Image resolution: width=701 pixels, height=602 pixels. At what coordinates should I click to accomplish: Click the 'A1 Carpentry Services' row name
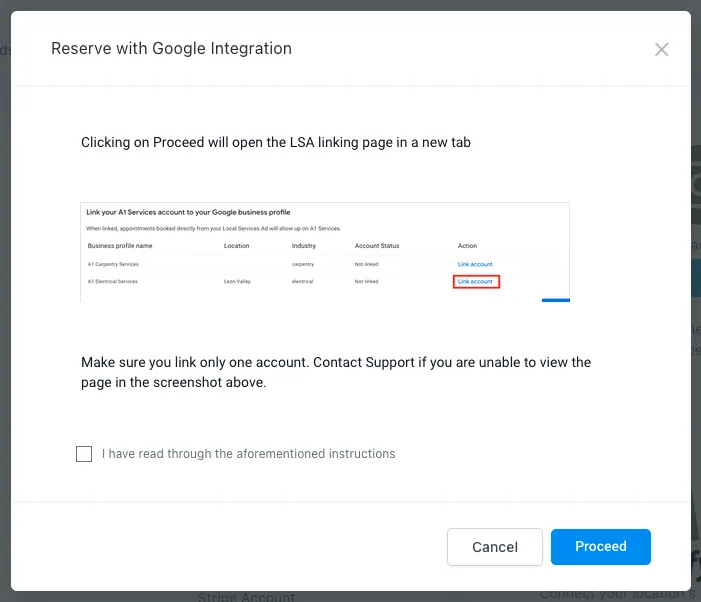click(113, 264)
